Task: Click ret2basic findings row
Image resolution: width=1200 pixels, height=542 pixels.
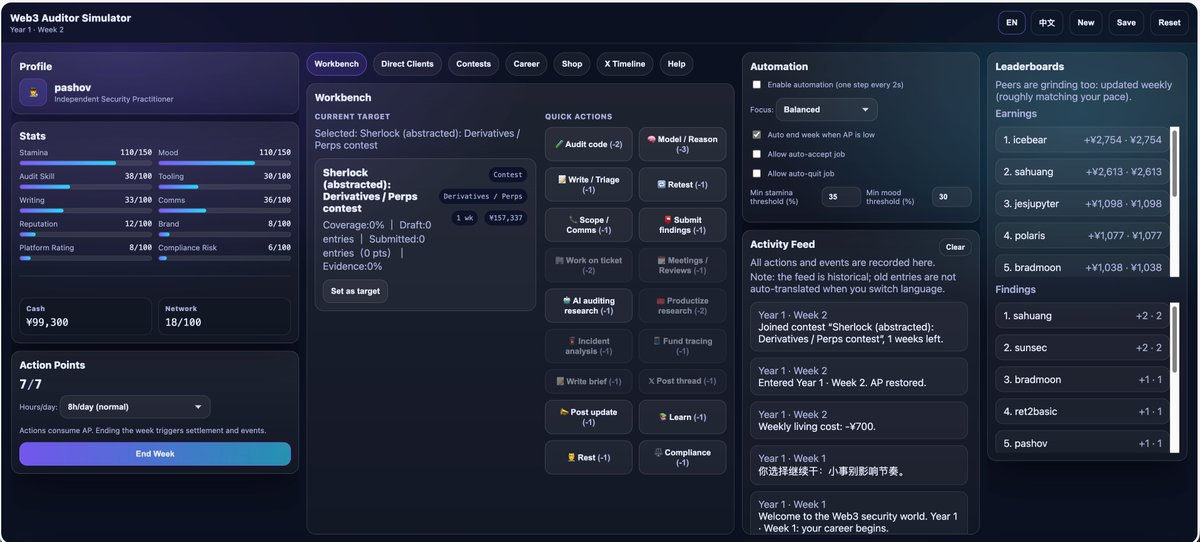Action: click(x=1083, y=411)
